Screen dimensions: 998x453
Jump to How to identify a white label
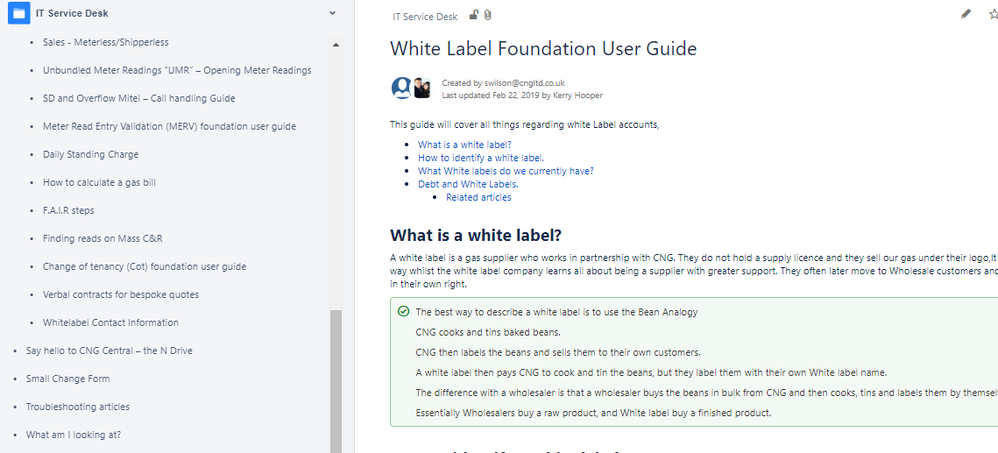(481, 158)
